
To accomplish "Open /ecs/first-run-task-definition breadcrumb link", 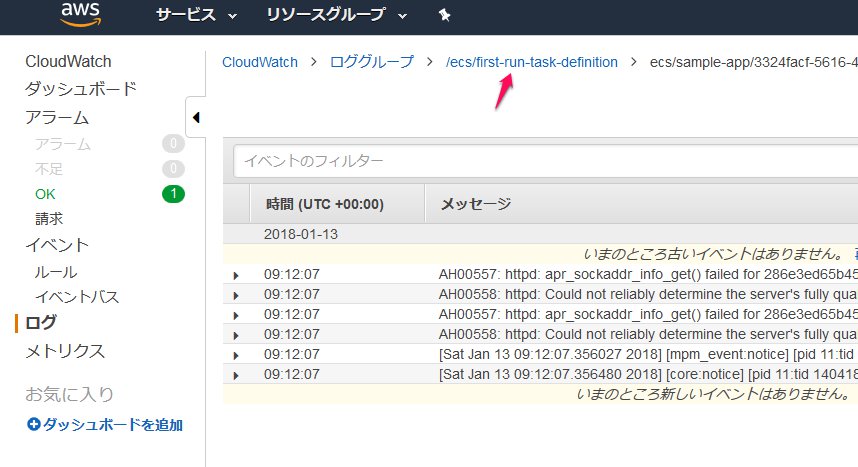I will pyautogui.click(x=532, y=62).
